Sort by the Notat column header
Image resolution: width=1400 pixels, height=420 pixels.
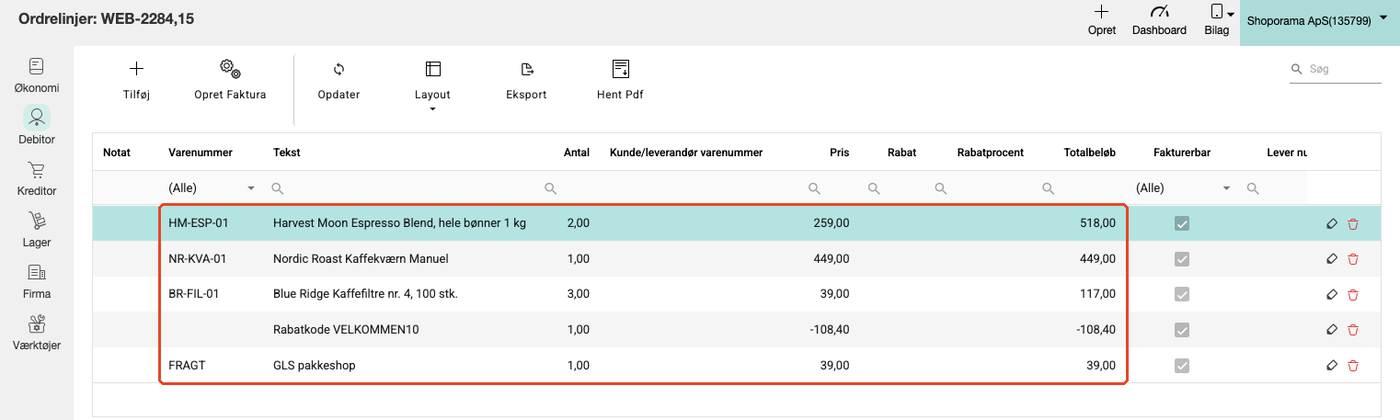[117, 152]
